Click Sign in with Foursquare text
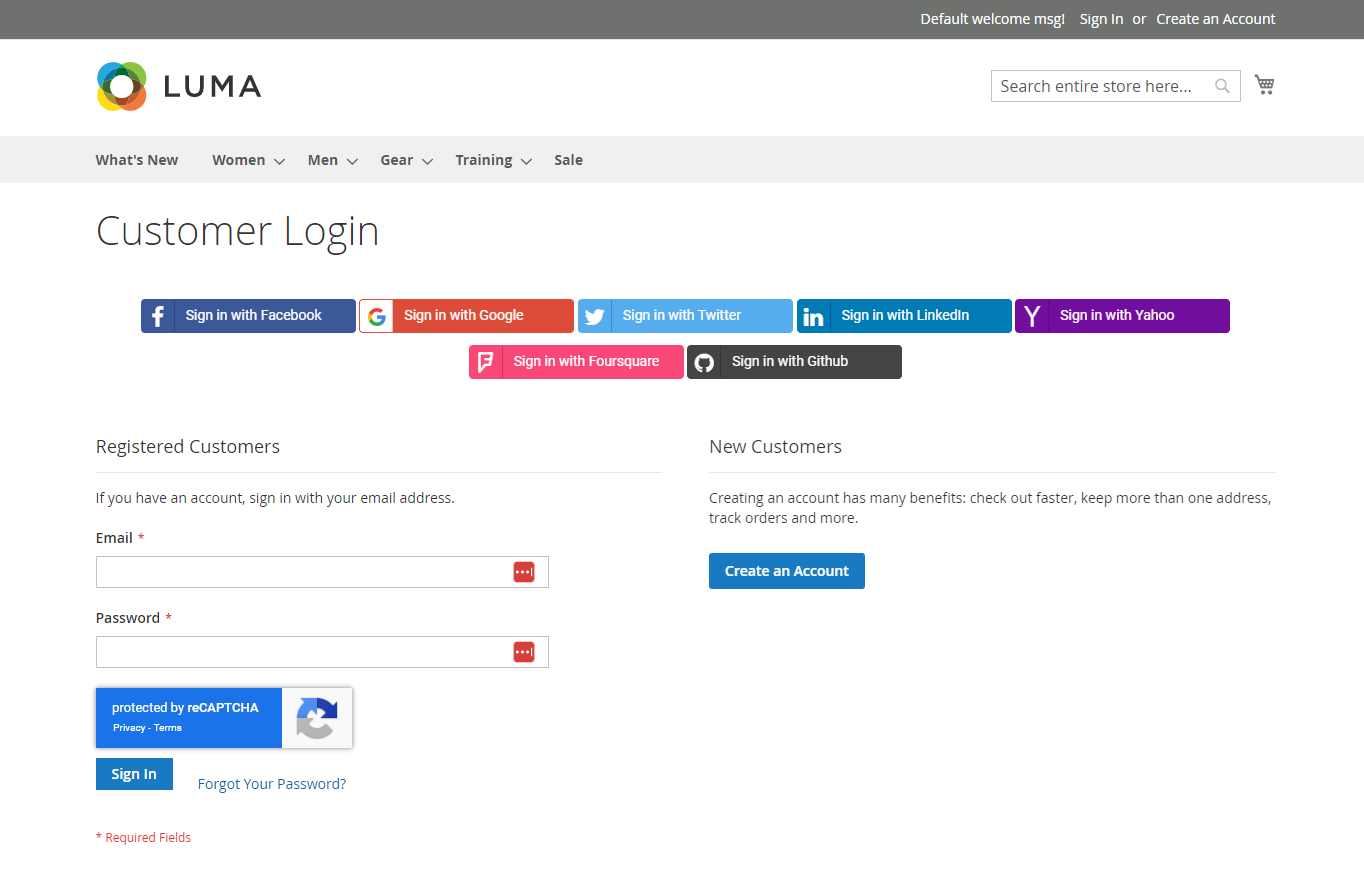Viewport: 1364px width, 879px height. [586, 361]
